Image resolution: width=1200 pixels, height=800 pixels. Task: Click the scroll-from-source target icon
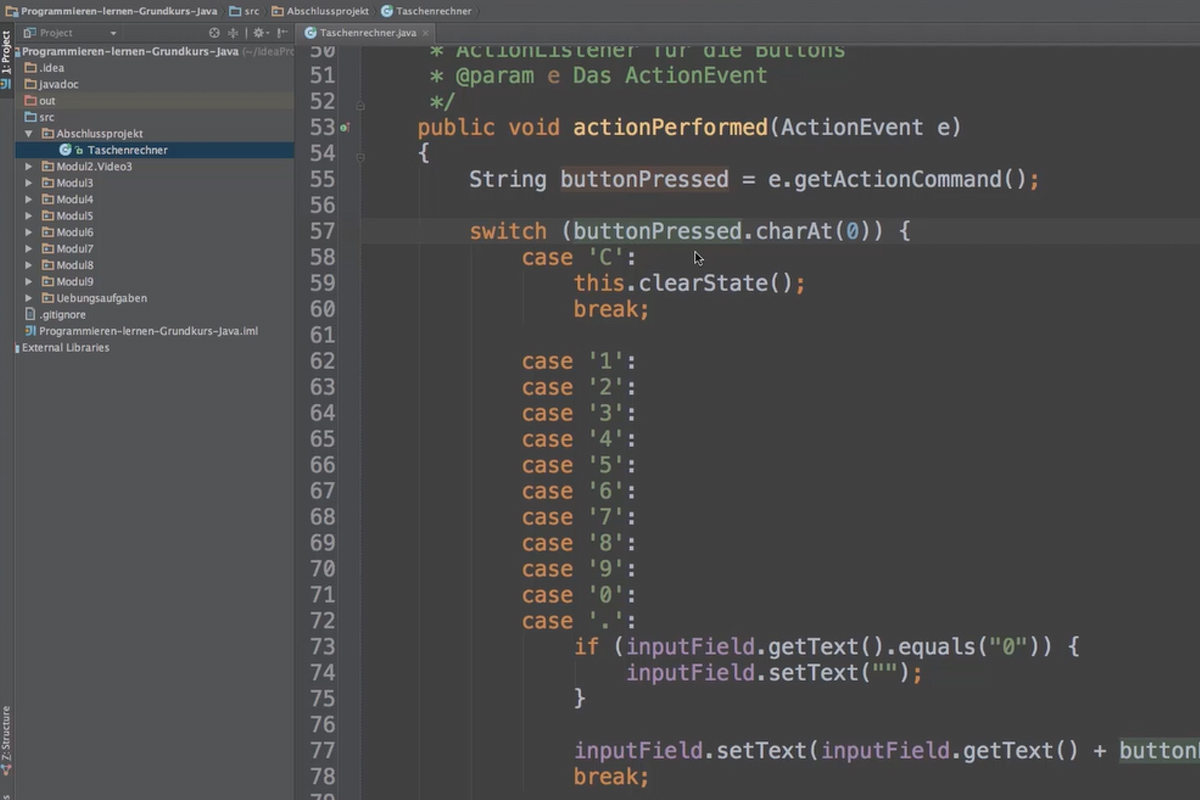click(x=214, y=33)
